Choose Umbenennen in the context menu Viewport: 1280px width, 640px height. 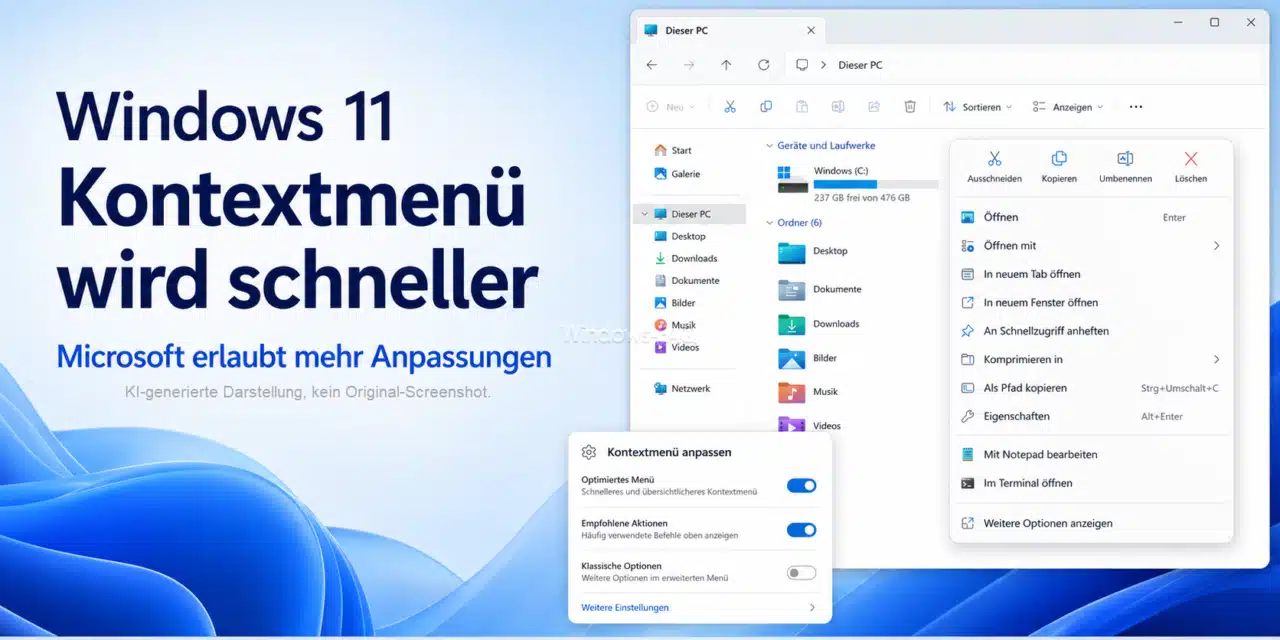[1125, 167]
